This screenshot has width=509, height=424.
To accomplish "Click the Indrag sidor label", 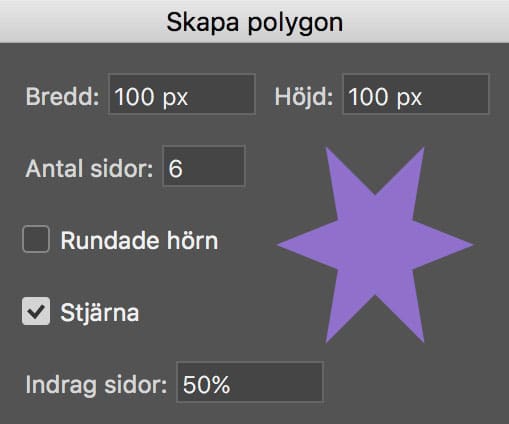I will tap(96, 385).
